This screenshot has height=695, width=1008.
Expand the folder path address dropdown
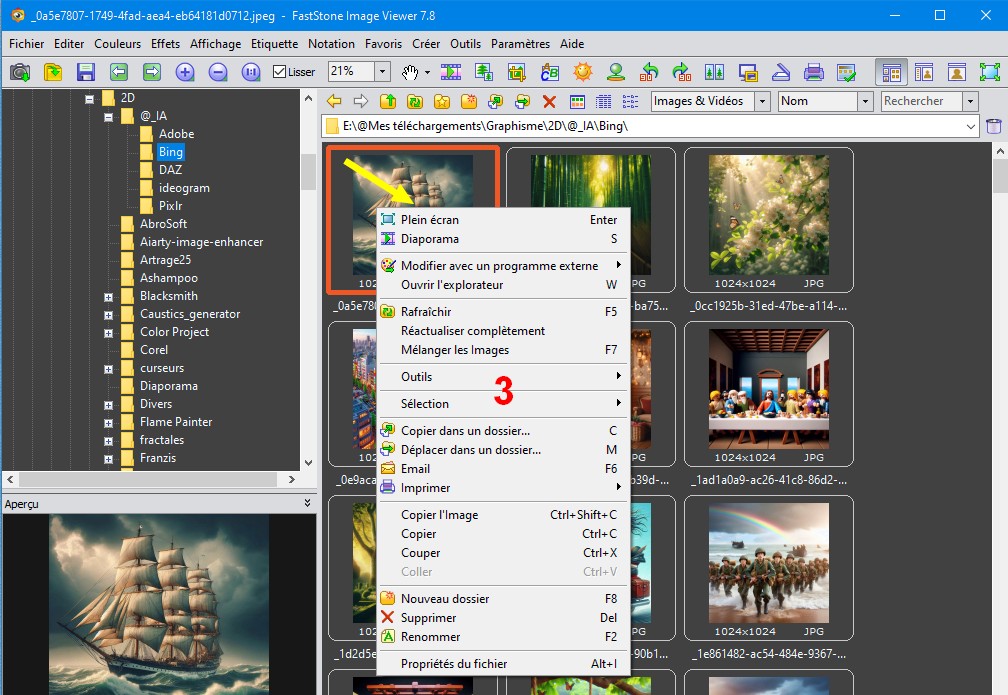[971, 127]
